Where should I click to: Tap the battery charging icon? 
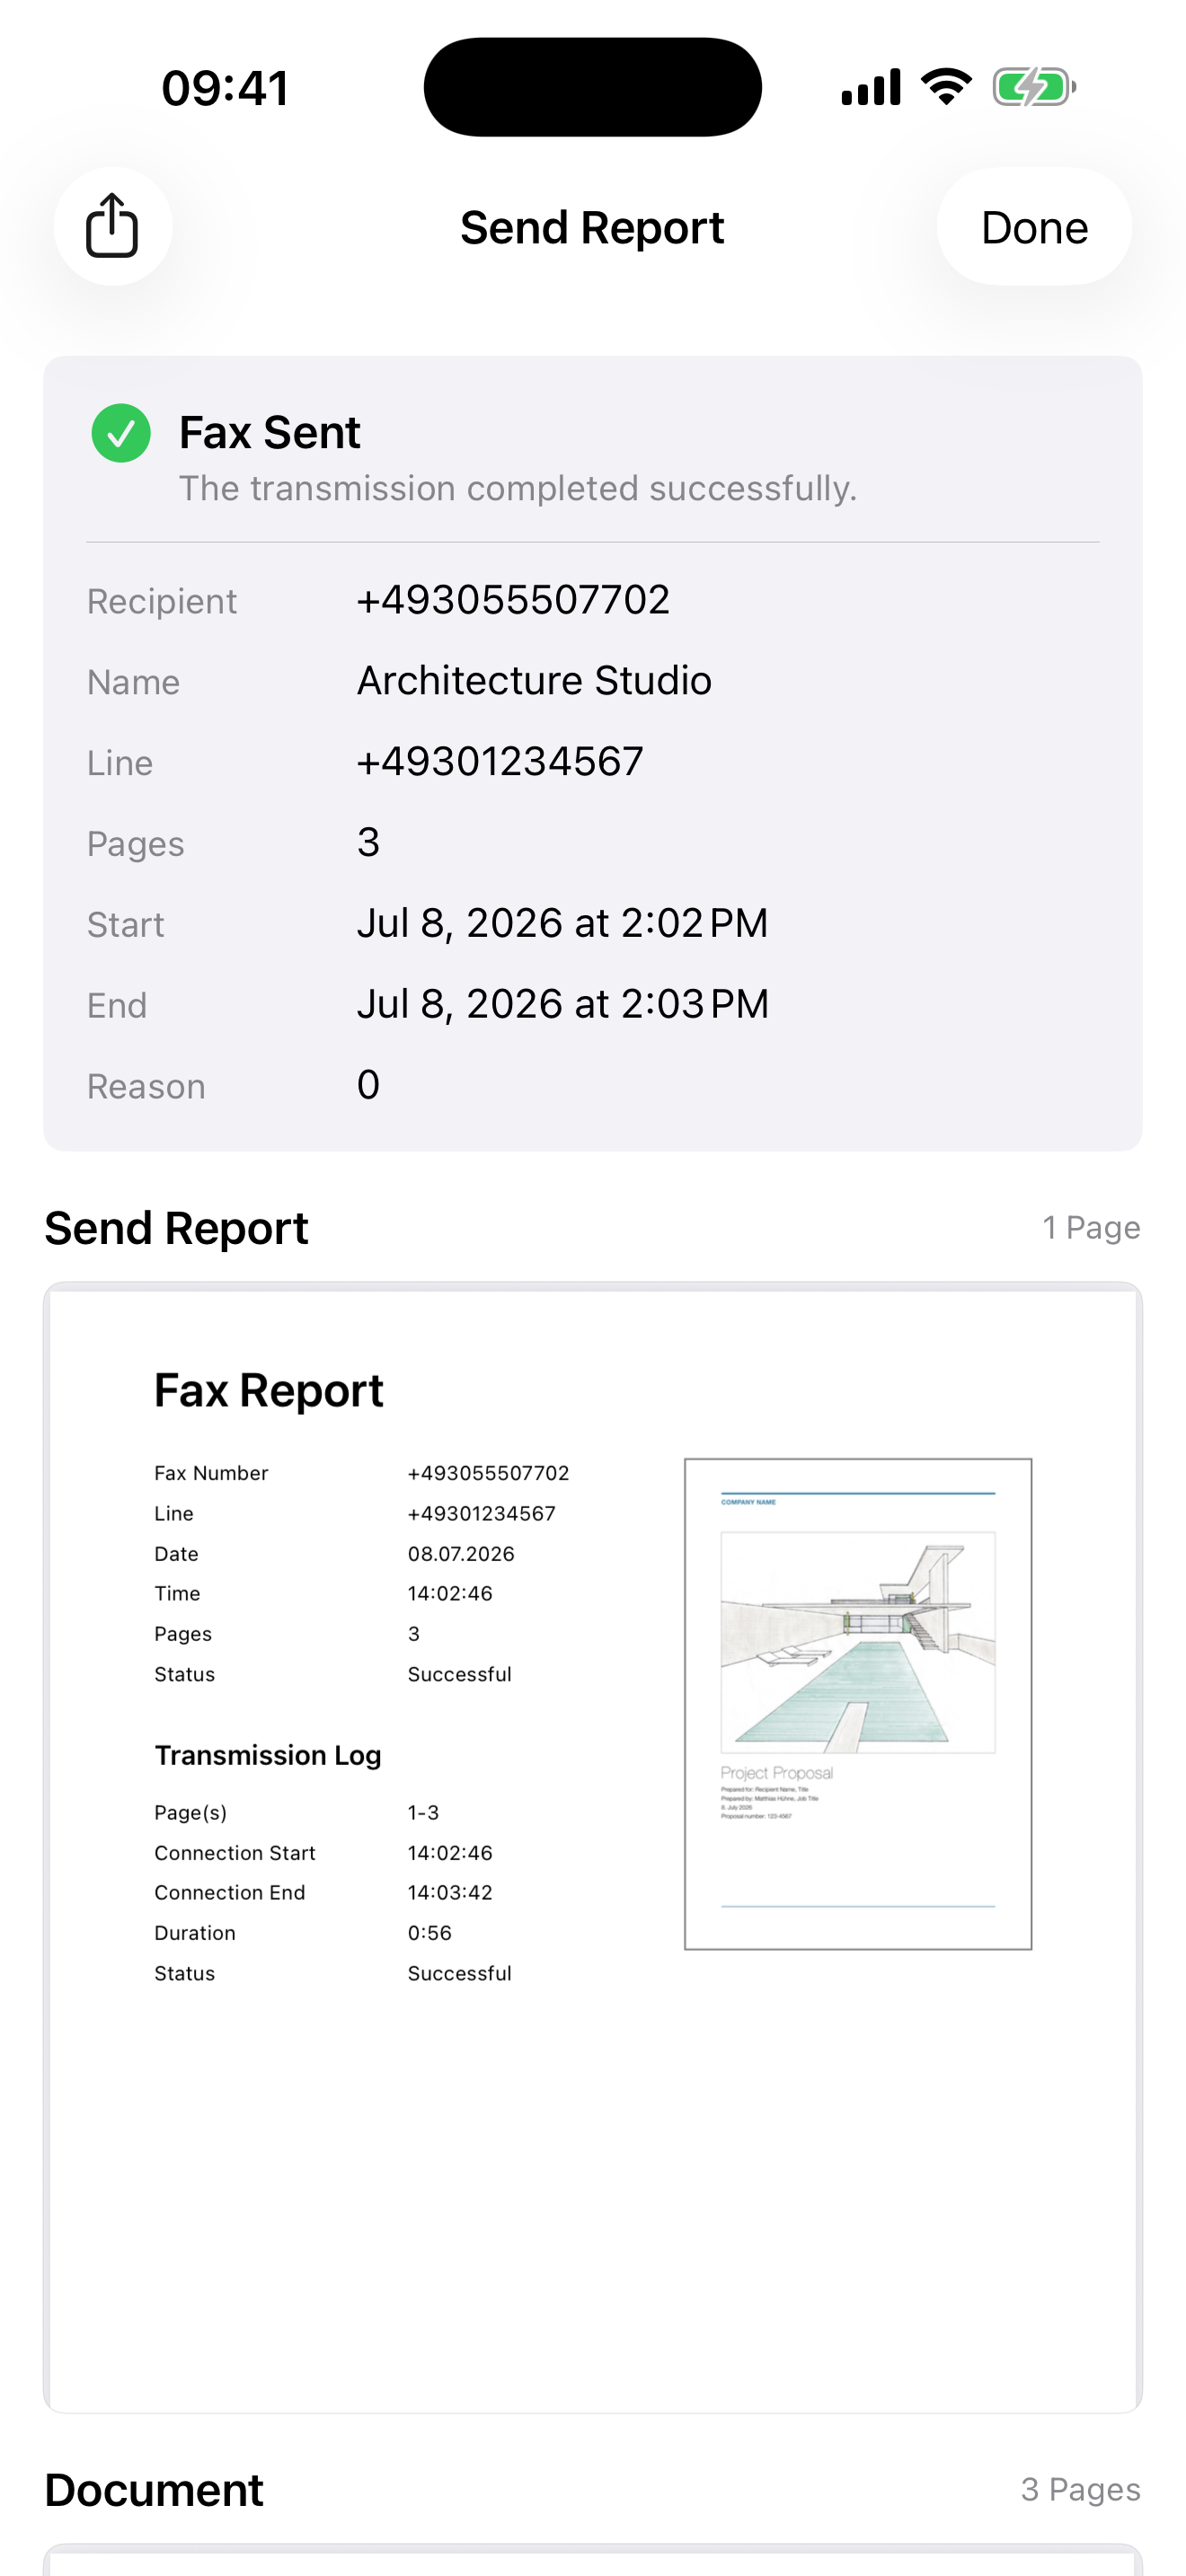point(1034,87)
